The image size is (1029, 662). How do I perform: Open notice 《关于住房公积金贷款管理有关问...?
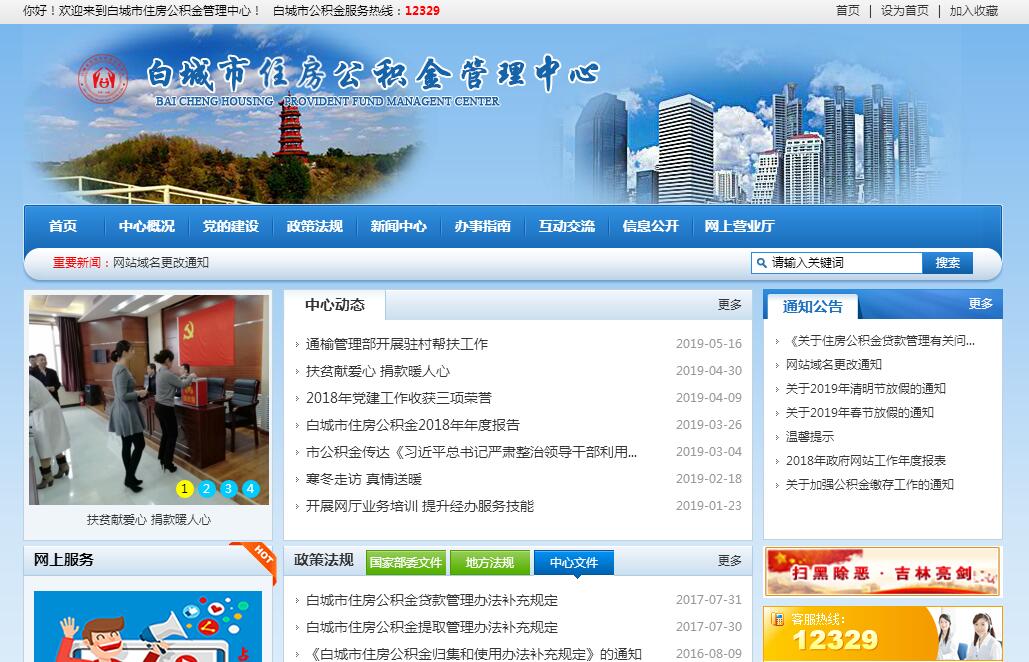[x=880, y=341]
